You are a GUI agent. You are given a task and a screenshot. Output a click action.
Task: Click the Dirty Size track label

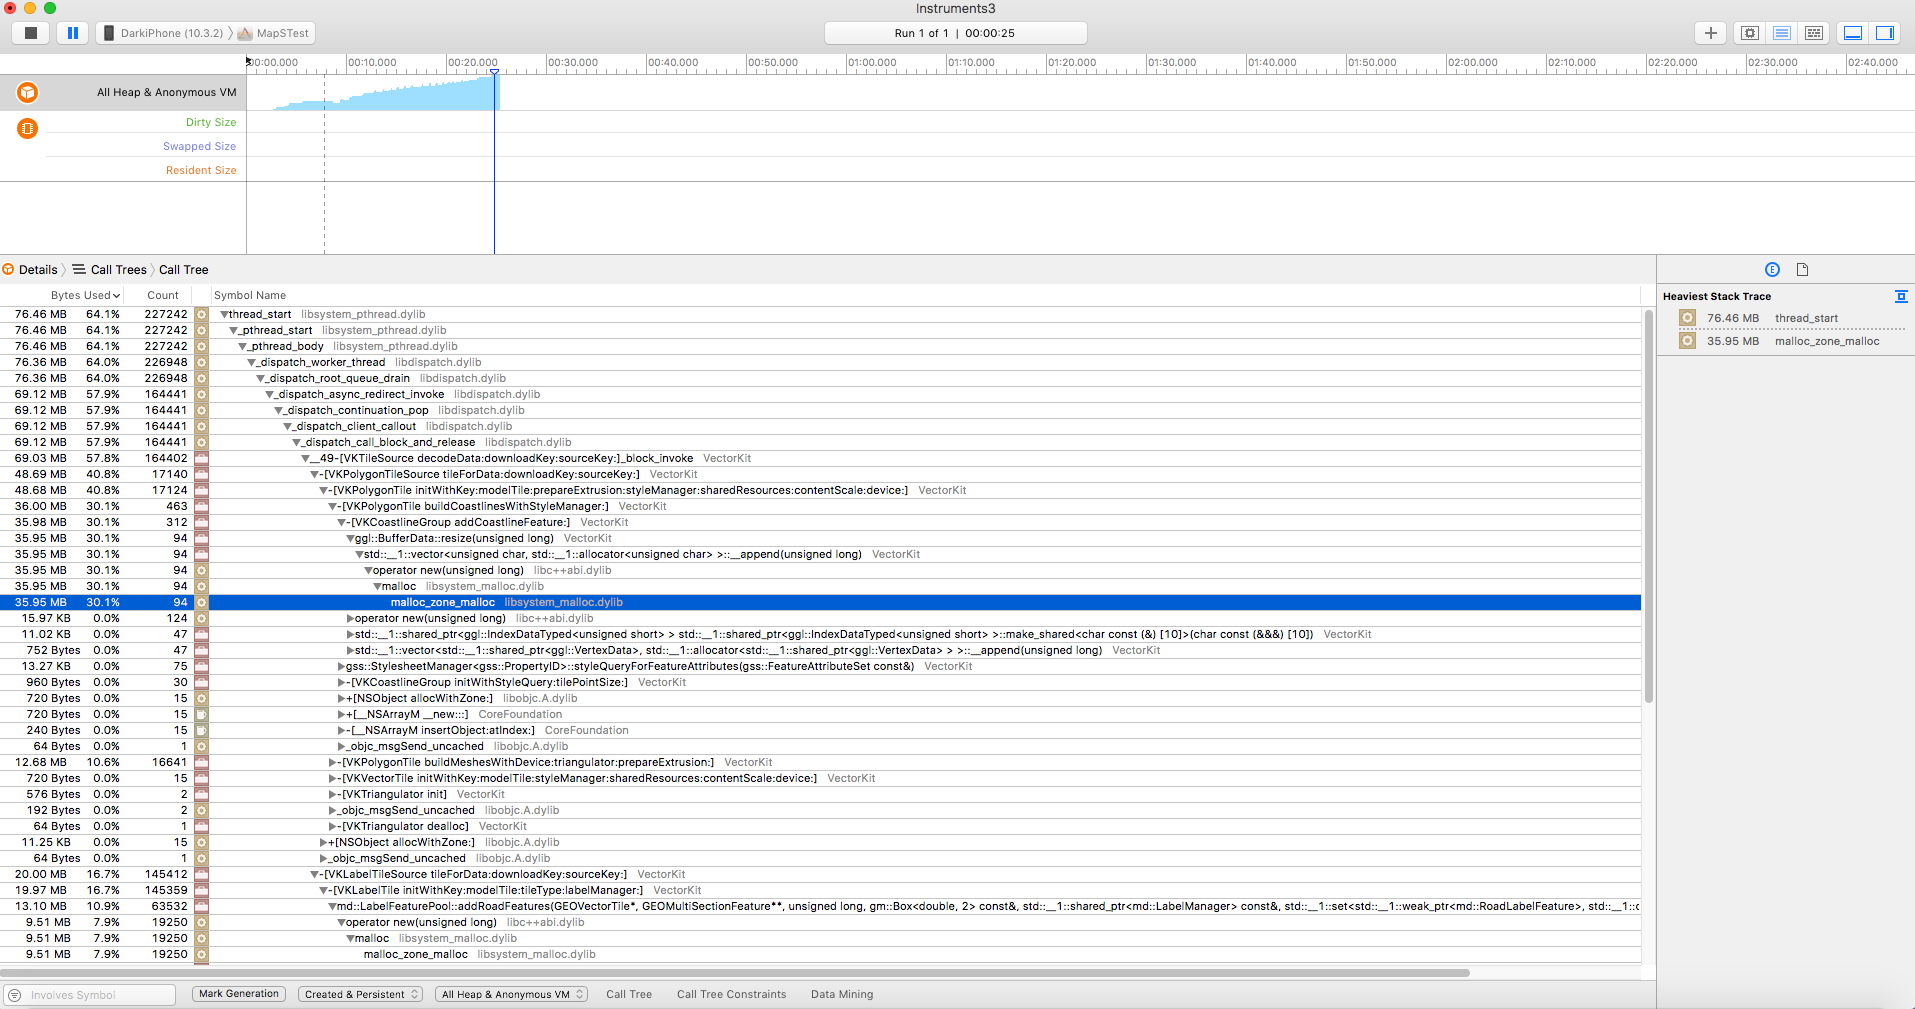click(211, 122)
